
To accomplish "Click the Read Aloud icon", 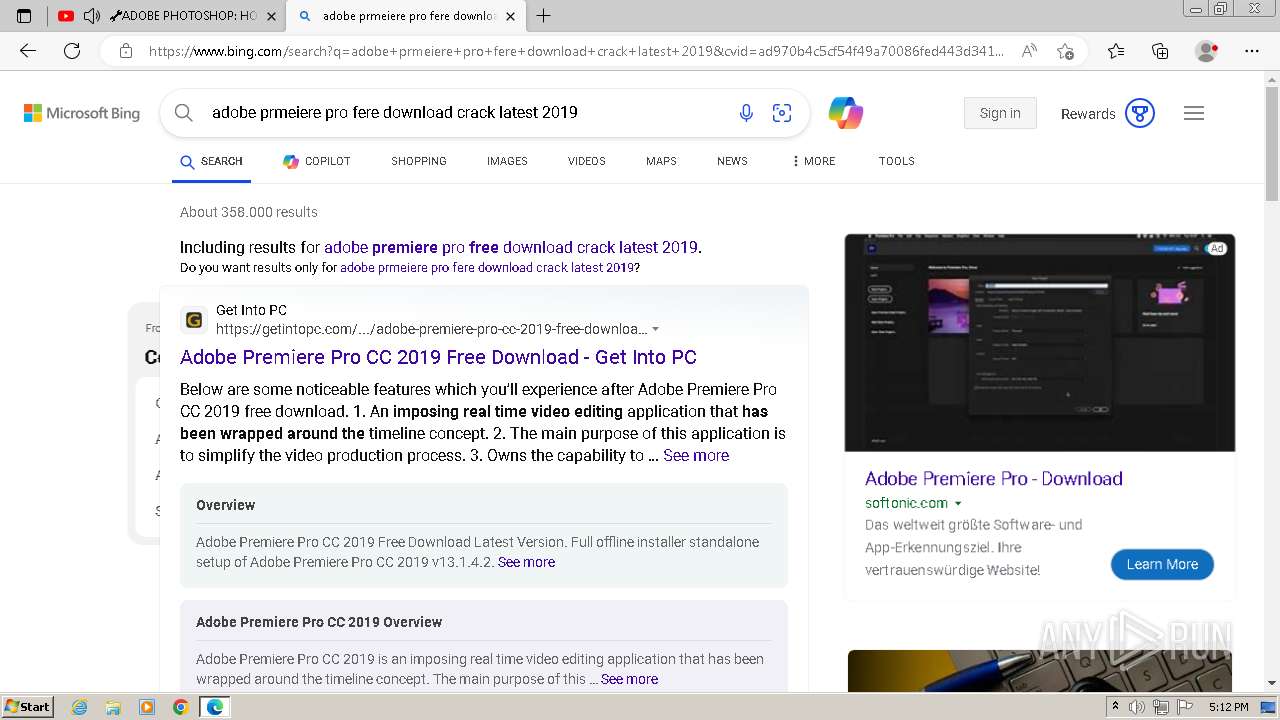I will click(x=1029, y=51).
